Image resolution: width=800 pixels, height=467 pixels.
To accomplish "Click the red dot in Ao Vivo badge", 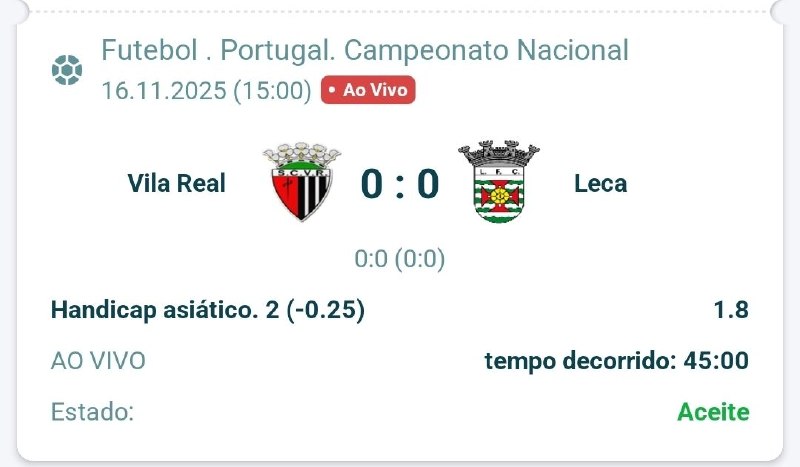I will coord(331,90).
